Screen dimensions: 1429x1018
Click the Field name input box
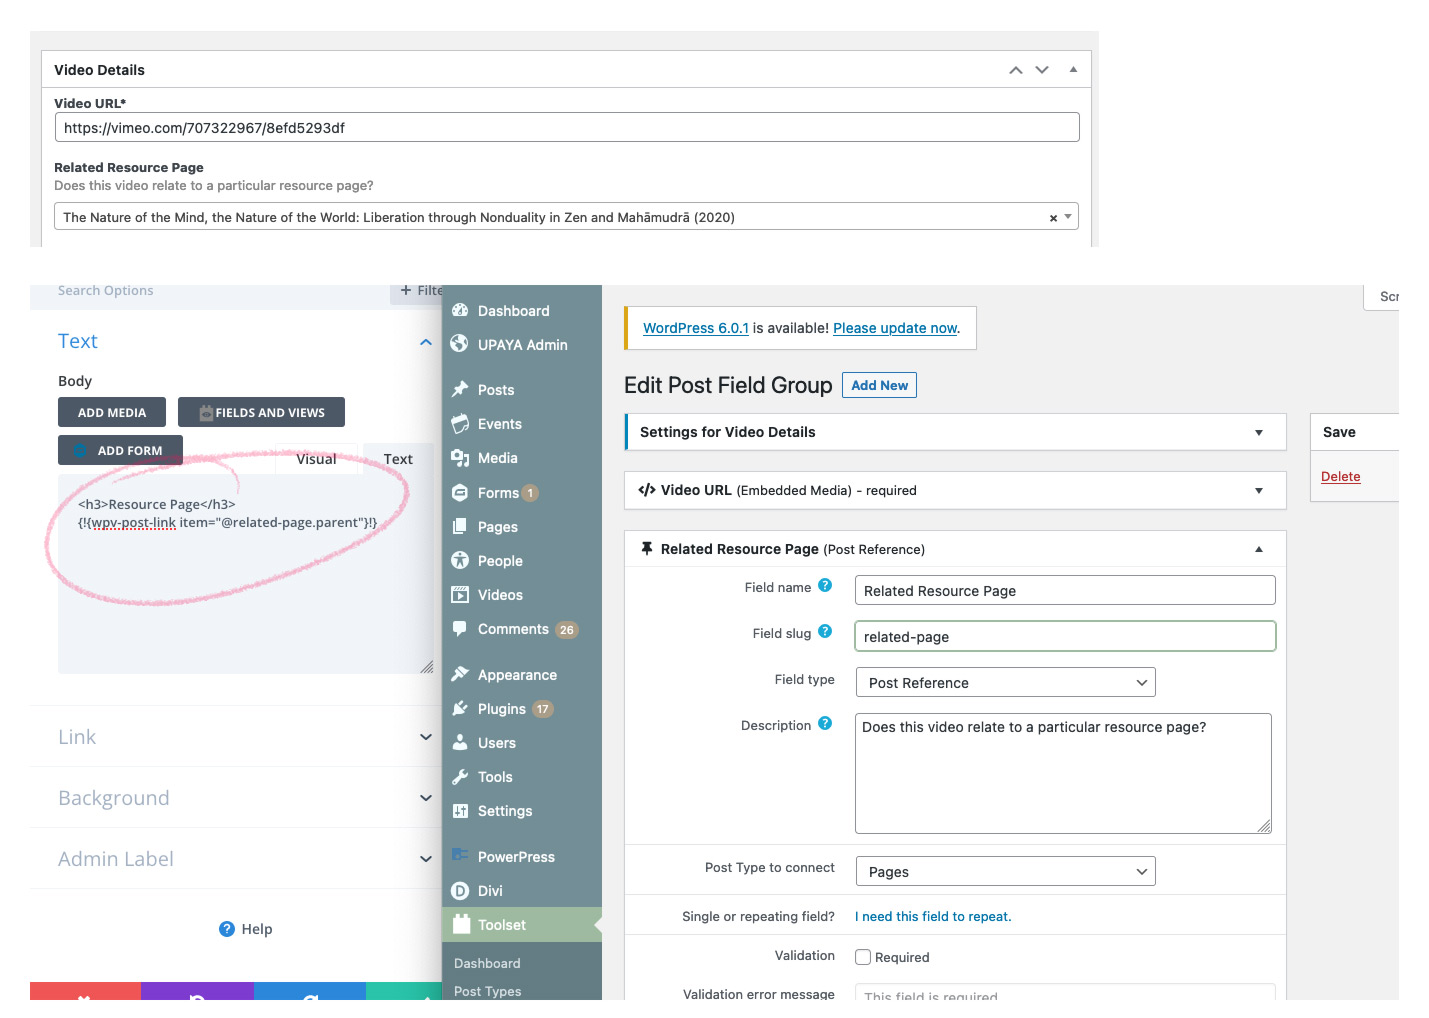(x=1065, y=590)
